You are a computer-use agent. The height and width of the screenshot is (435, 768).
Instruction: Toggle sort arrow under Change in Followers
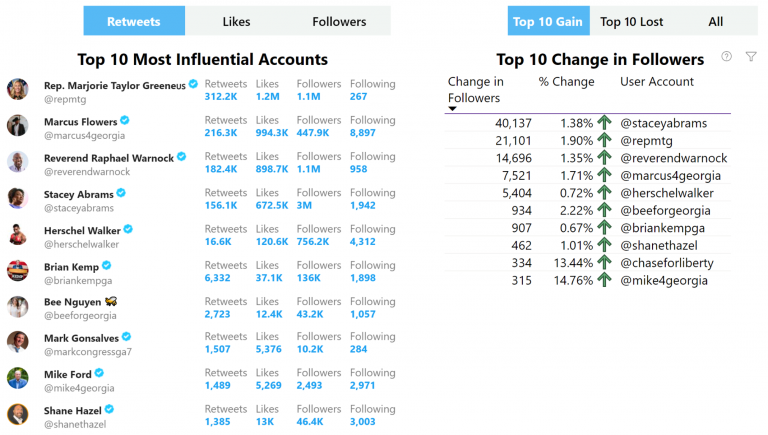point(453,109)
